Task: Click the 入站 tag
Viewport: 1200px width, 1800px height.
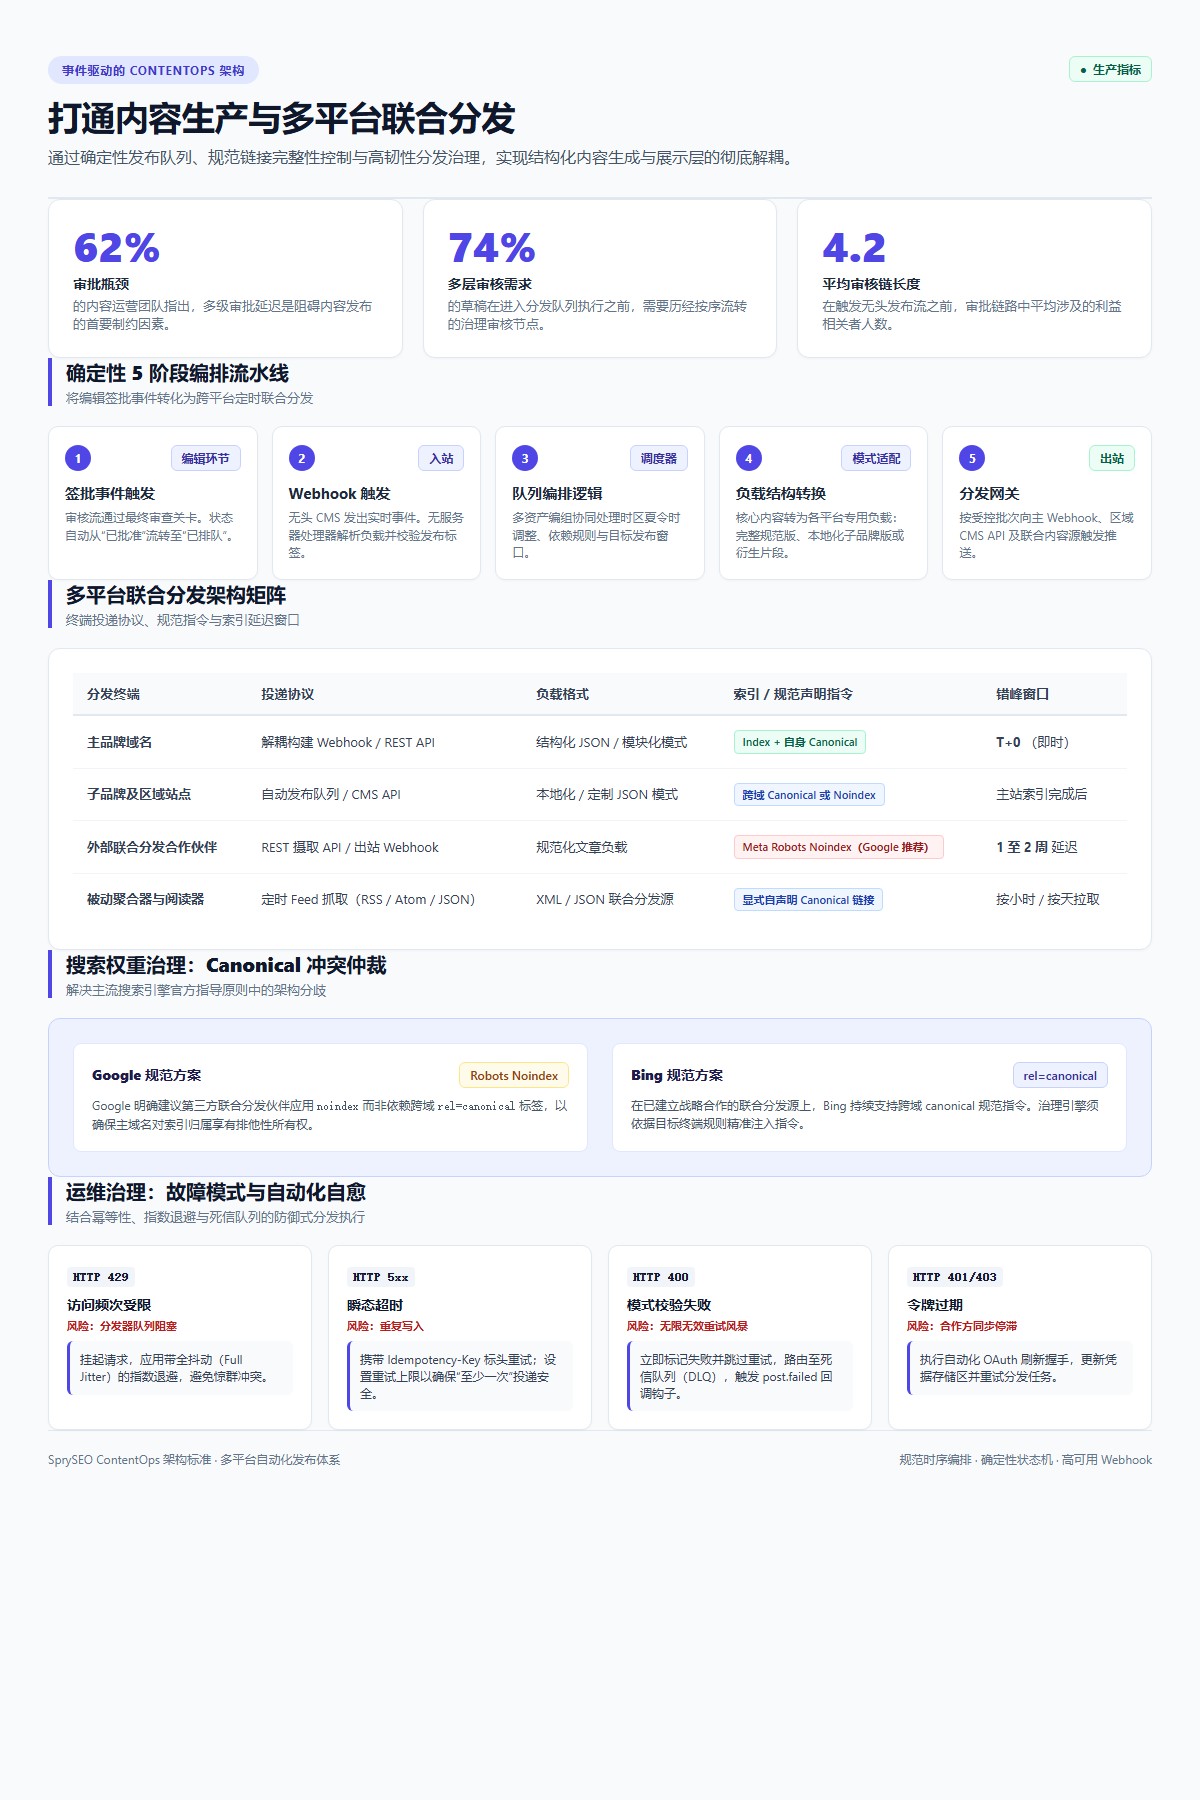Action: click(x=441, y=458)
